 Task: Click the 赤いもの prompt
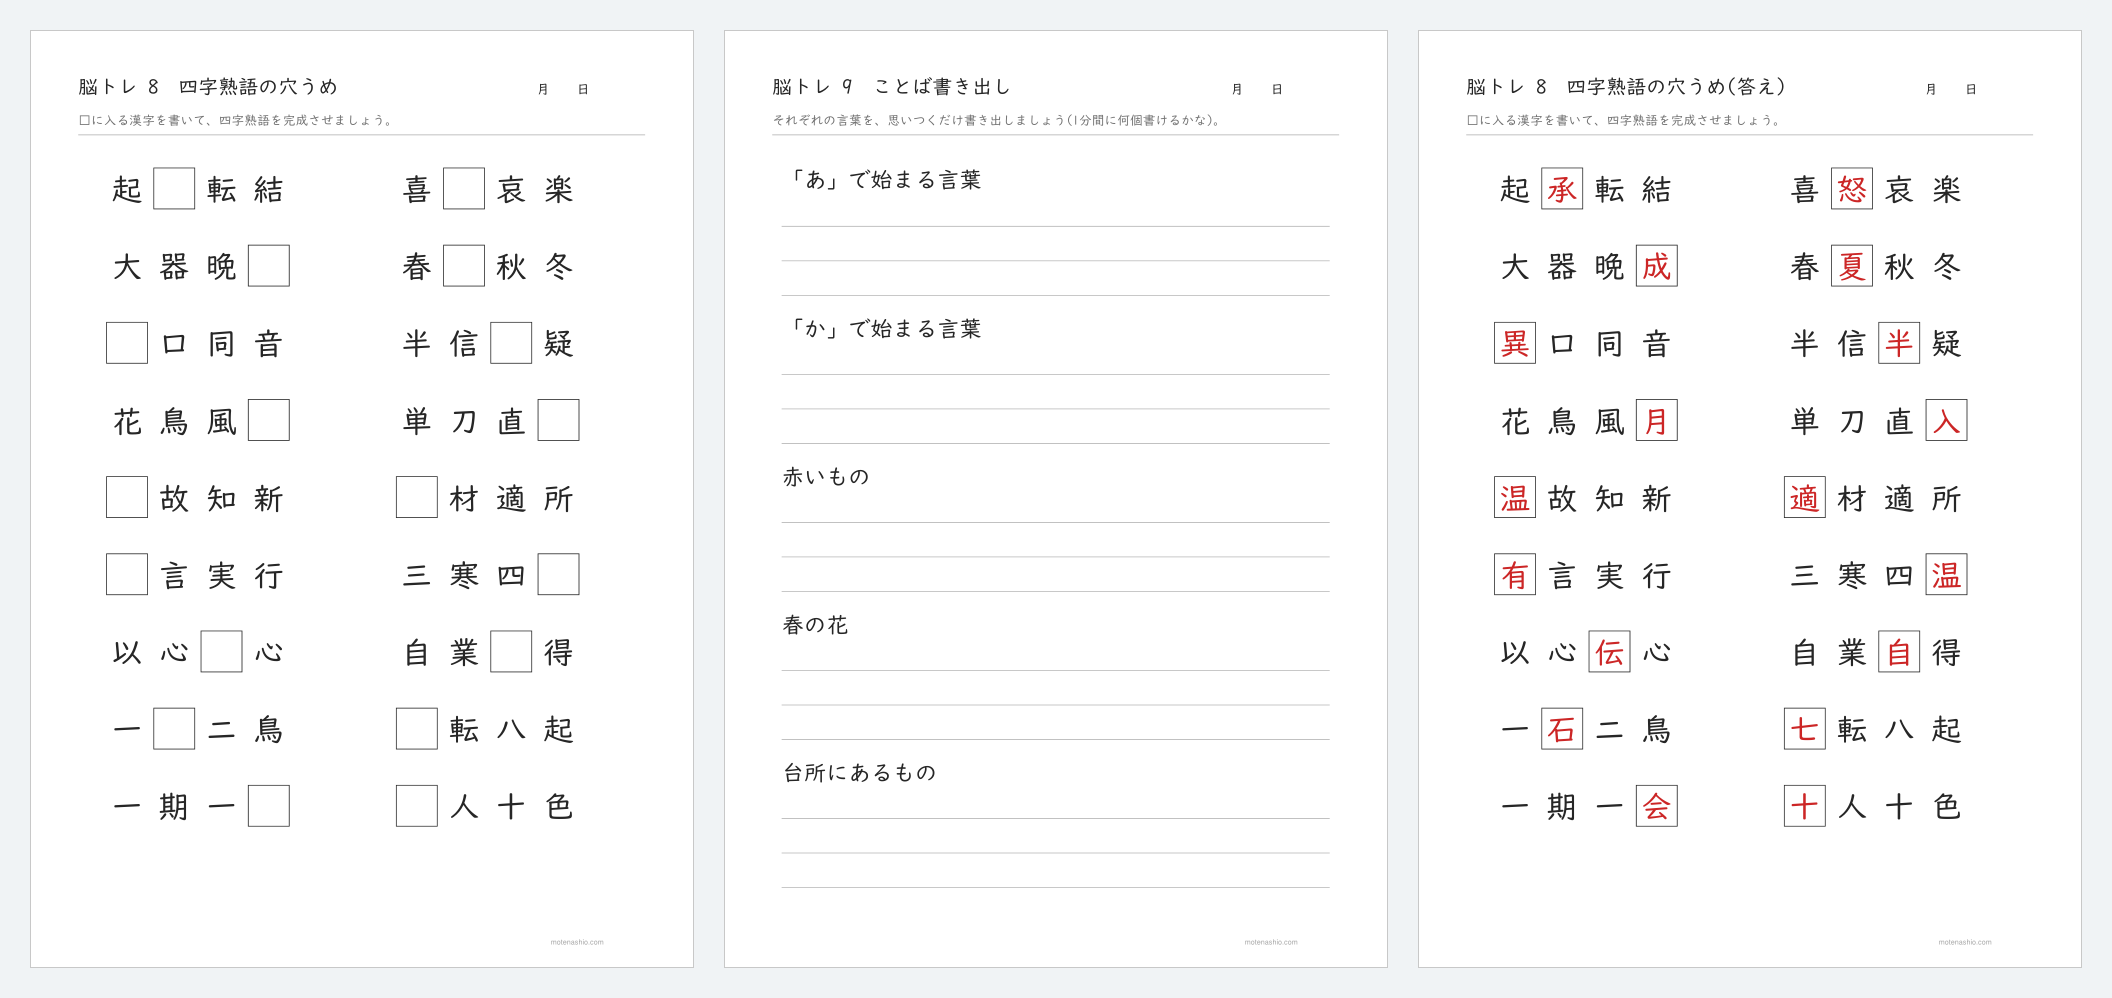[826, 477]
